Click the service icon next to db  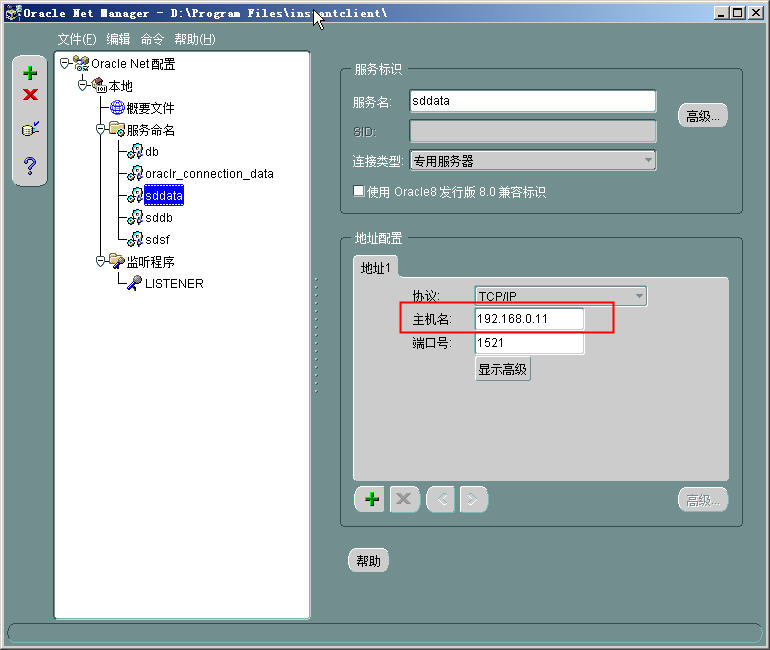coord(135,151)
